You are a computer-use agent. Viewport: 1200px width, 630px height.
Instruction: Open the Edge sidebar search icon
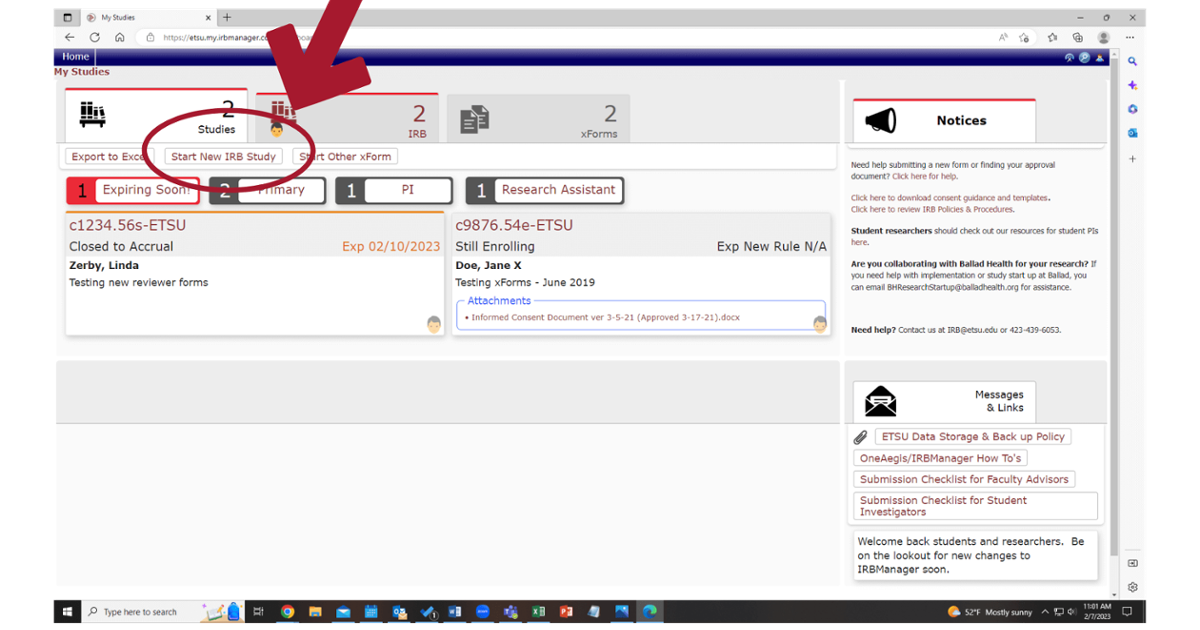1133,61
